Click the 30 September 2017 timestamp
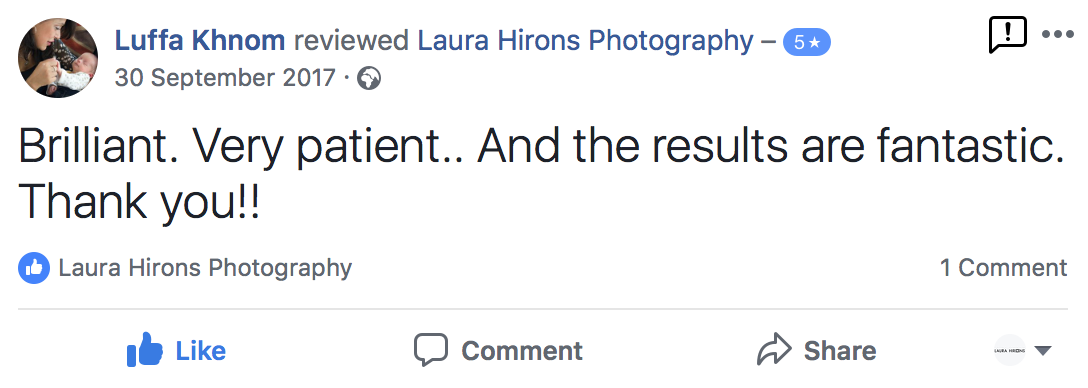This screenshot has height=388, width=1088. tap(225, 78)
